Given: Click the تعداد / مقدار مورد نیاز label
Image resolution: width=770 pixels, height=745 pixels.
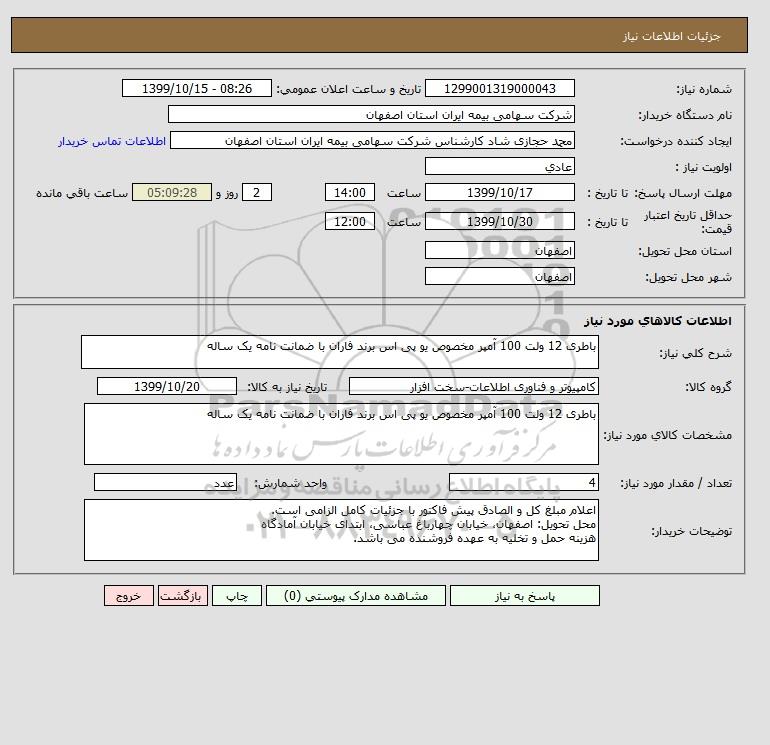Looking at the screenshot, I should (676, 483).
